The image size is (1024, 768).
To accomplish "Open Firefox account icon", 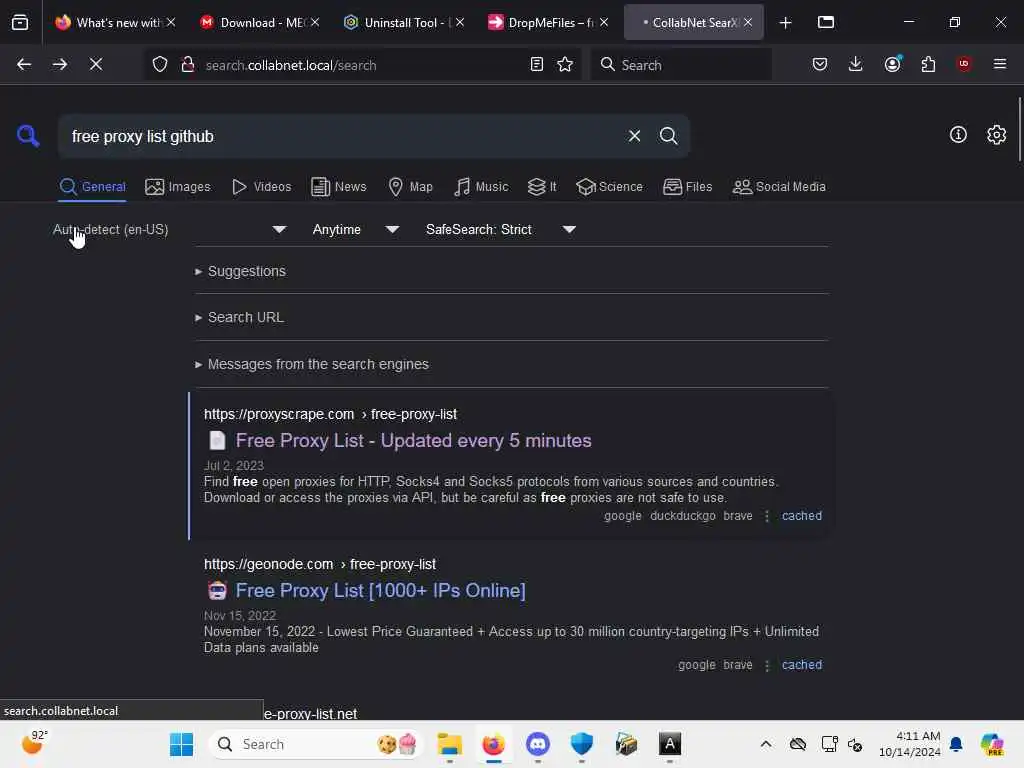I will pos(892,64).
